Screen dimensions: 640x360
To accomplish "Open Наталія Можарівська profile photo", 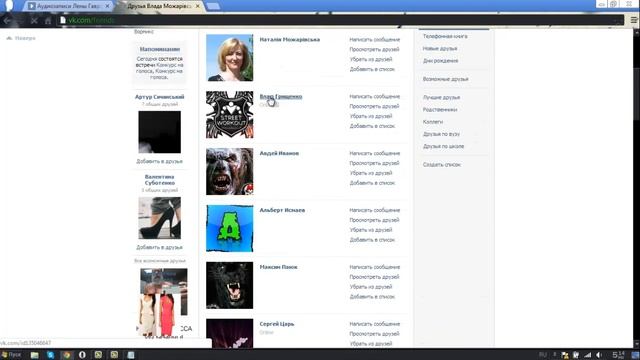I will pos(229,58).
